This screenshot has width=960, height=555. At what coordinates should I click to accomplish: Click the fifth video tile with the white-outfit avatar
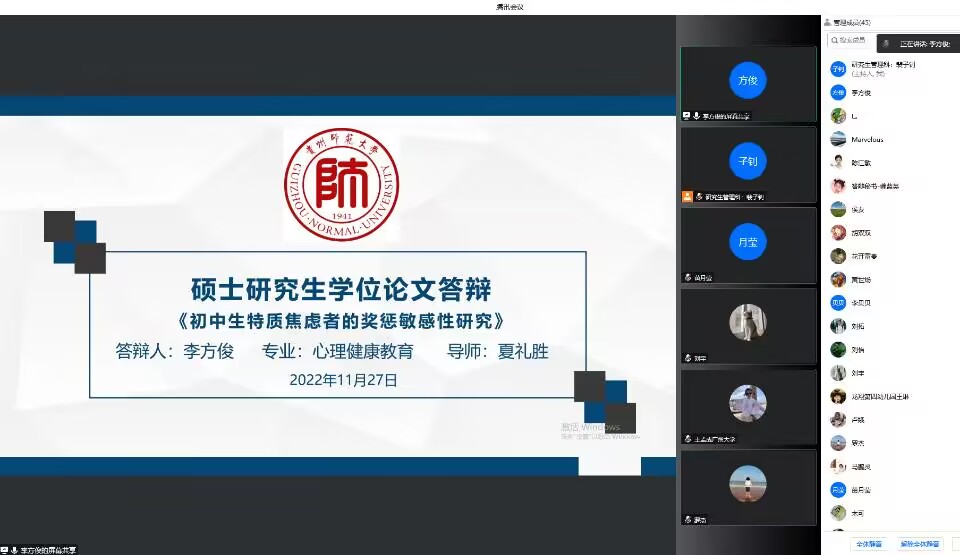[x=748, y=407]
